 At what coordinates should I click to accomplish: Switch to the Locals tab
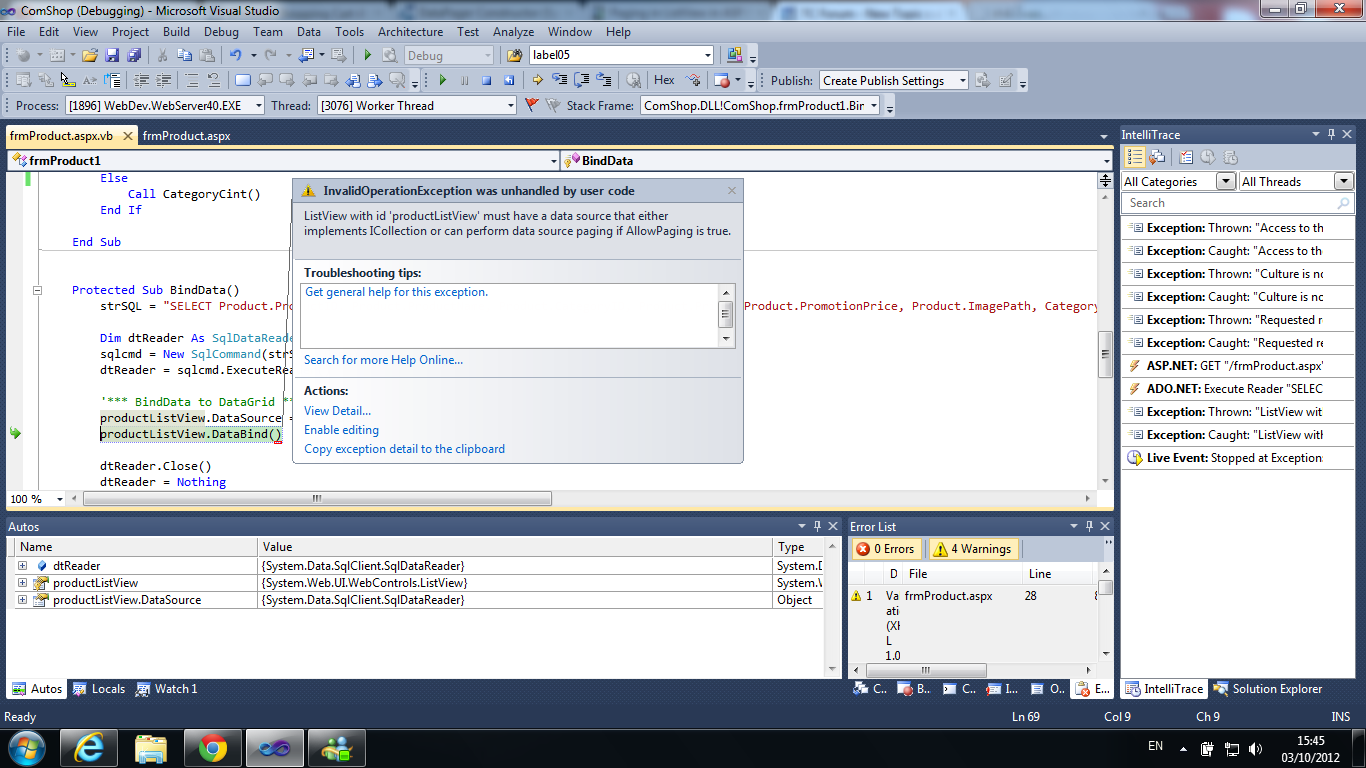point(99,689)
